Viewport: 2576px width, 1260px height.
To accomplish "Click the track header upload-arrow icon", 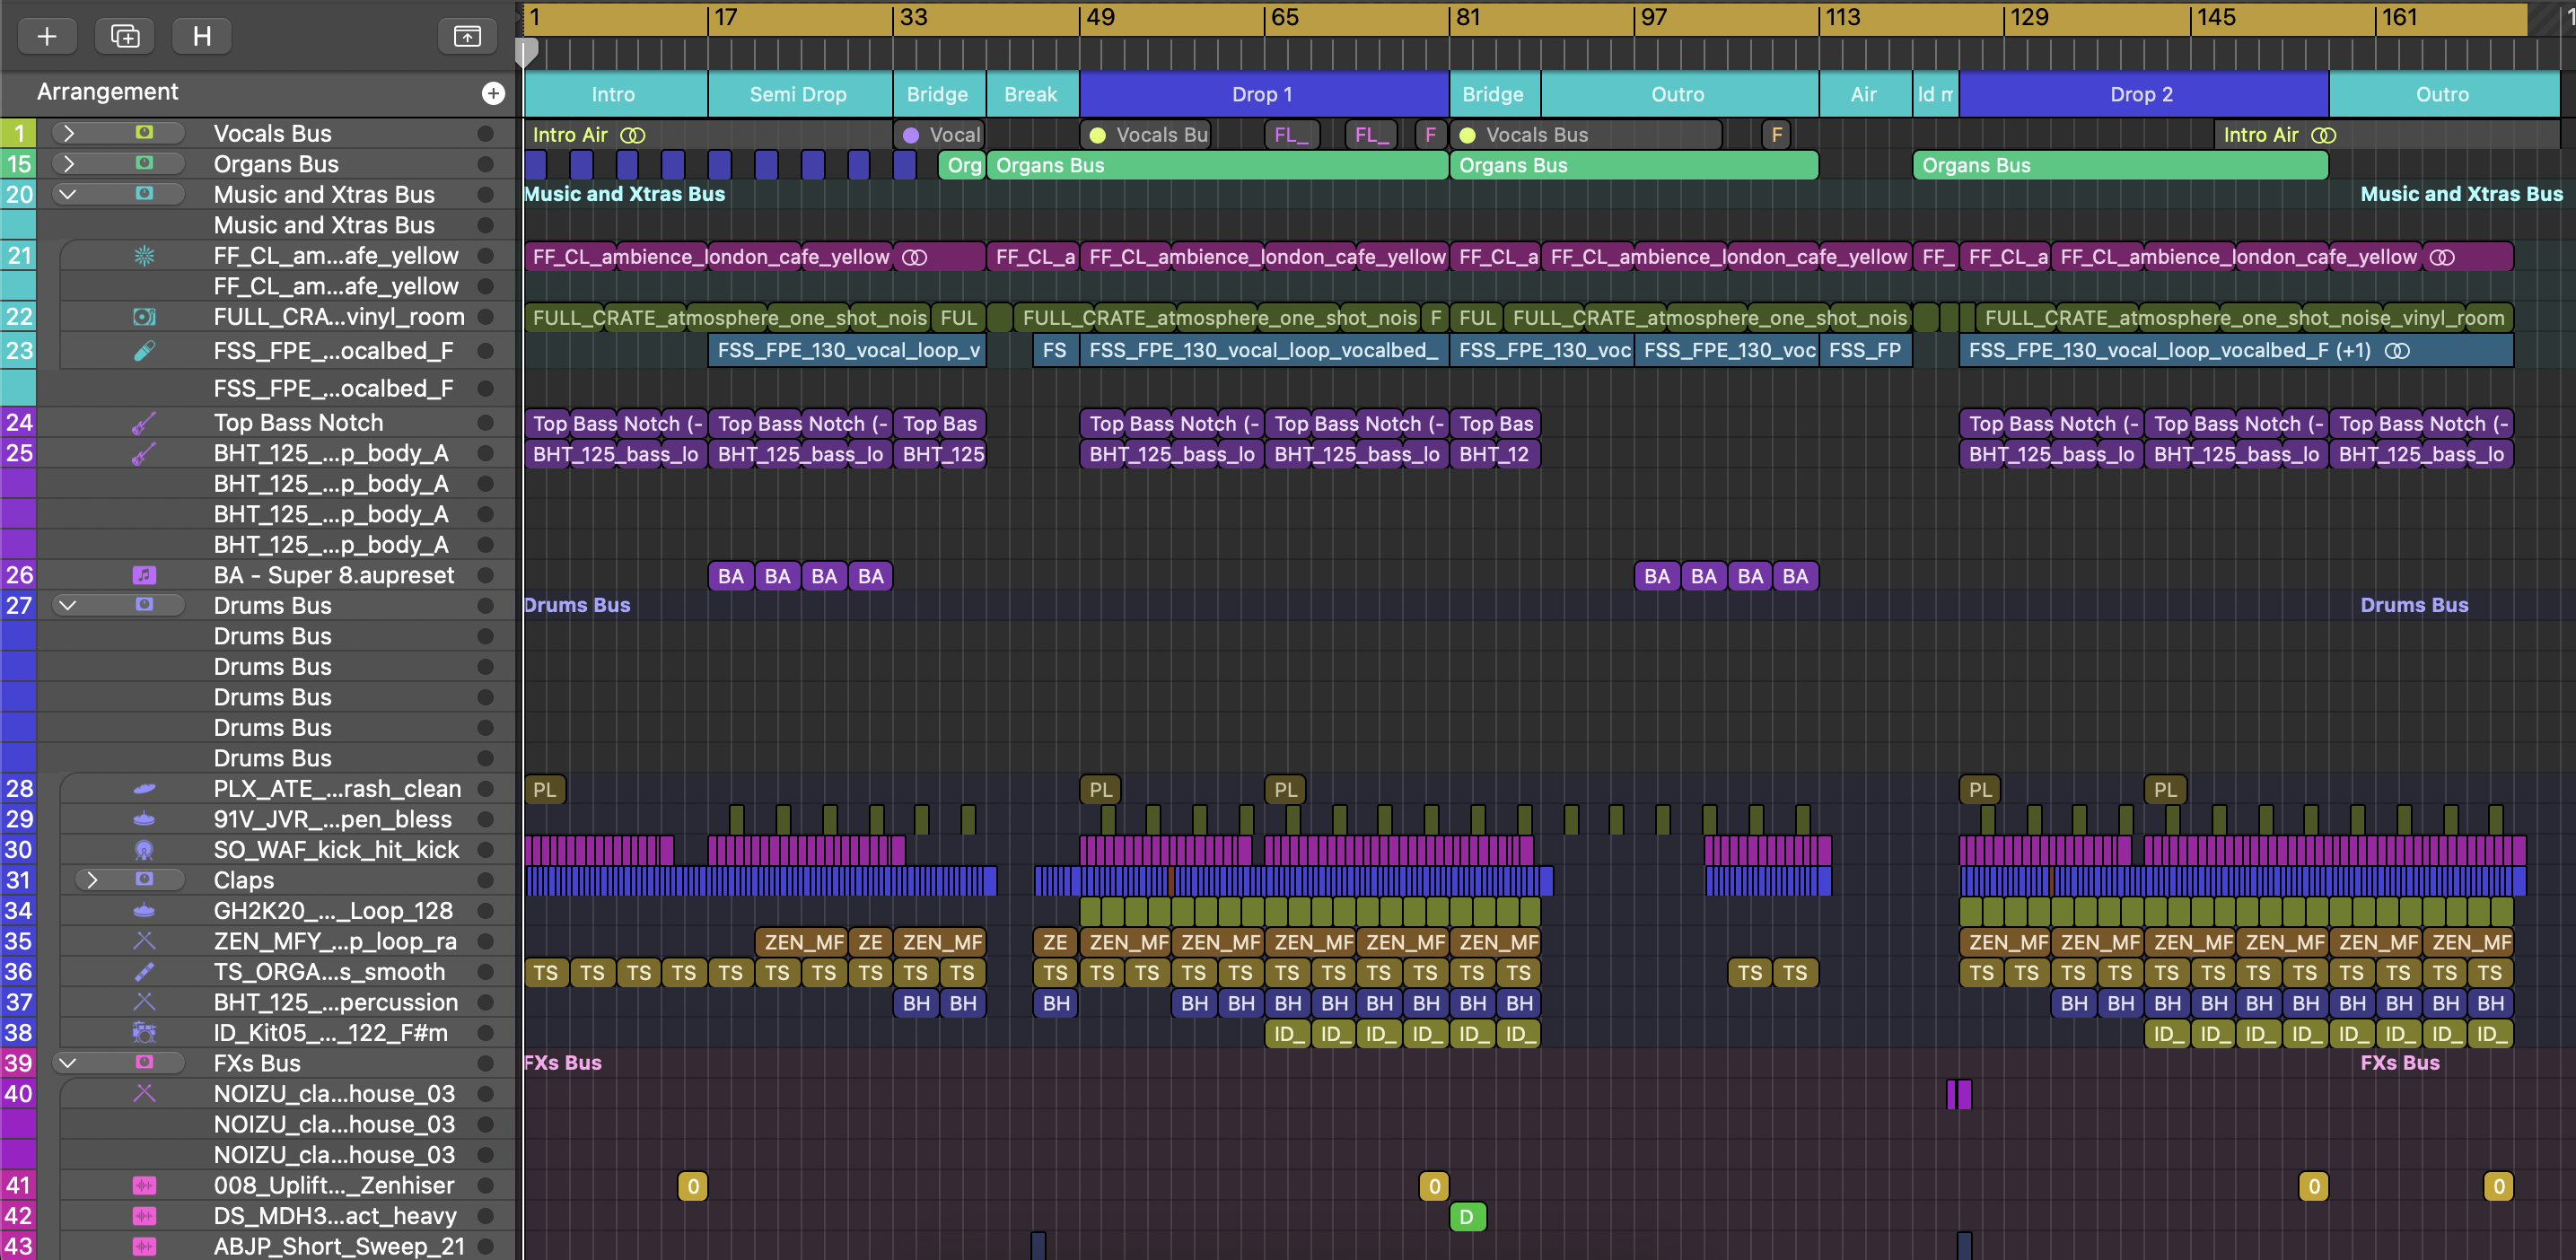I will [x=467, y=36].
